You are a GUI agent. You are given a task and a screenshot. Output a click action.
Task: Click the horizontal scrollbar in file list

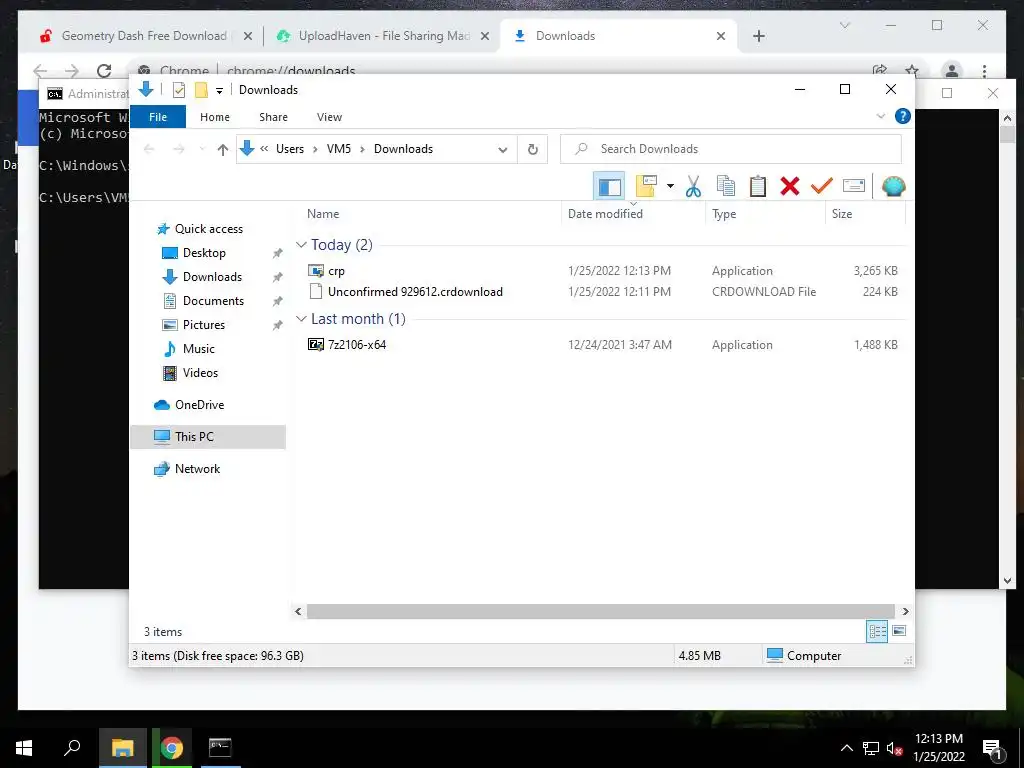pos(600,611)
